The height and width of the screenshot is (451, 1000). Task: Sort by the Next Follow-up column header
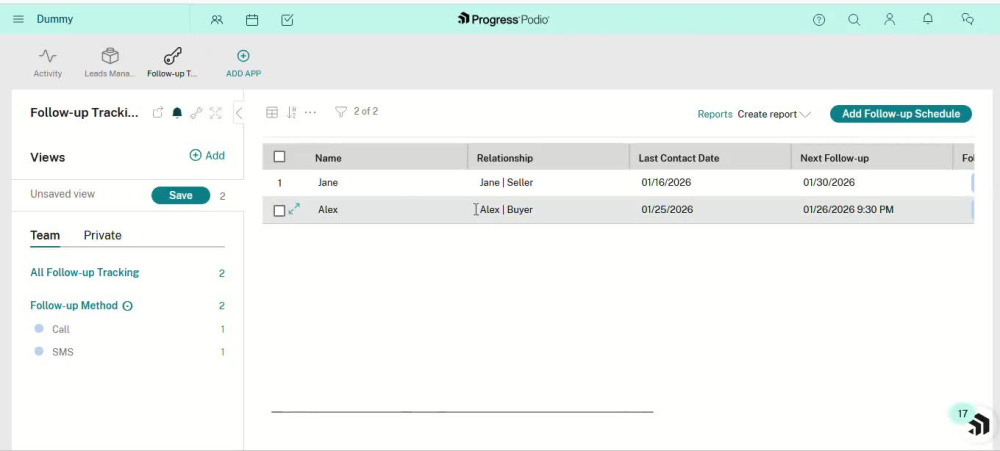coord(834,158)
